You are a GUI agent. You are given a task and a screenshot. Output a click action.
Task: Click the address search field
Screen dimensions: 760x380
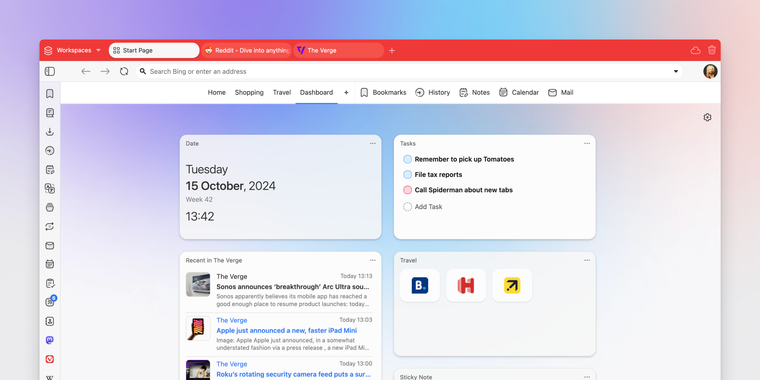pyautogui.click(x=409, y=71)
